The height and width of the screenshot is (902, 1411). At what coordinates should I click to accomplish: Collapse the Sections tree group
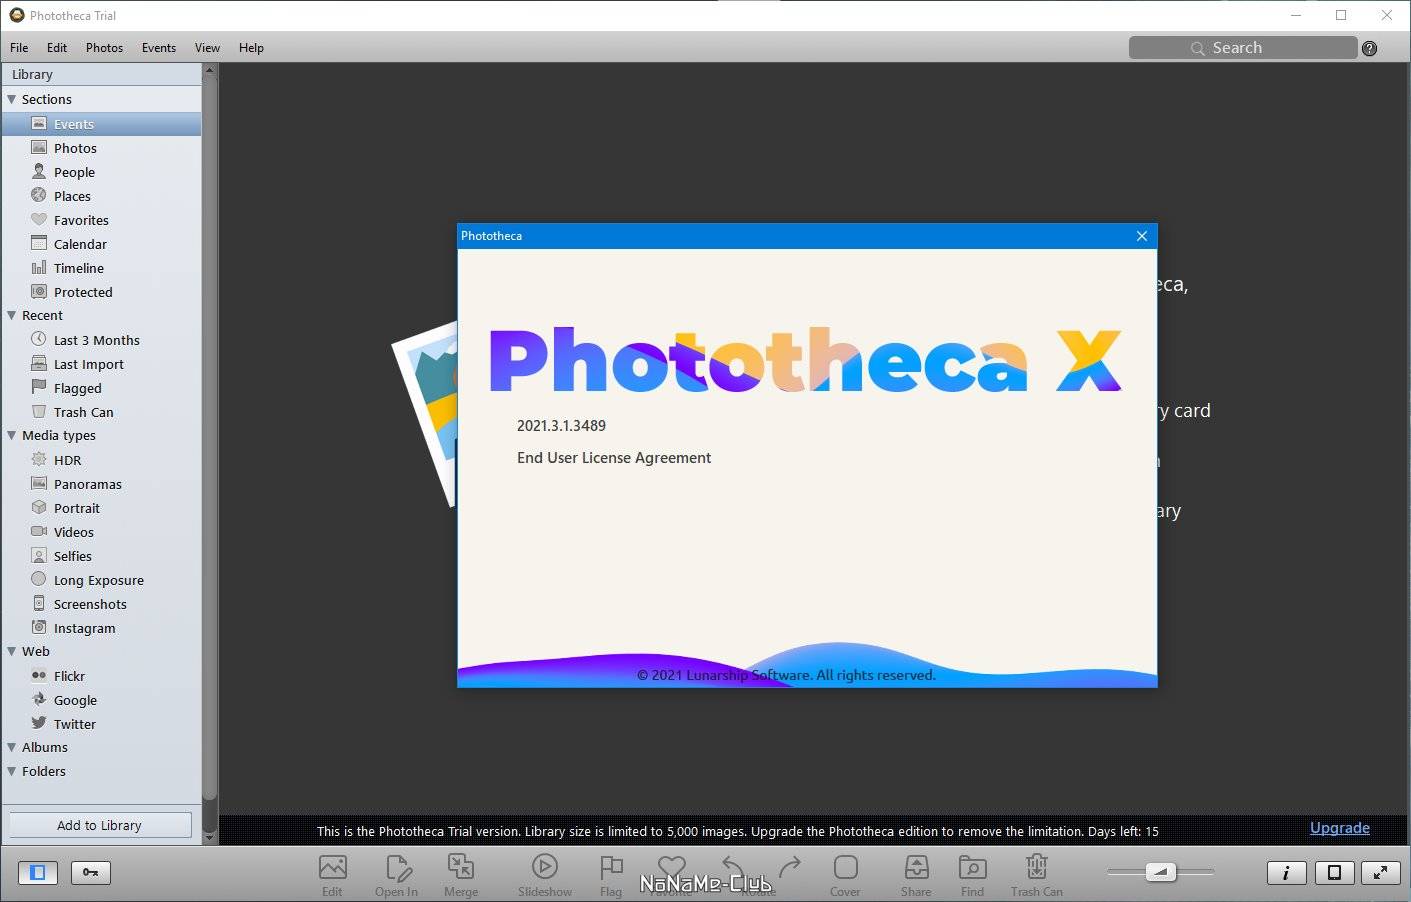pos(12,99)
